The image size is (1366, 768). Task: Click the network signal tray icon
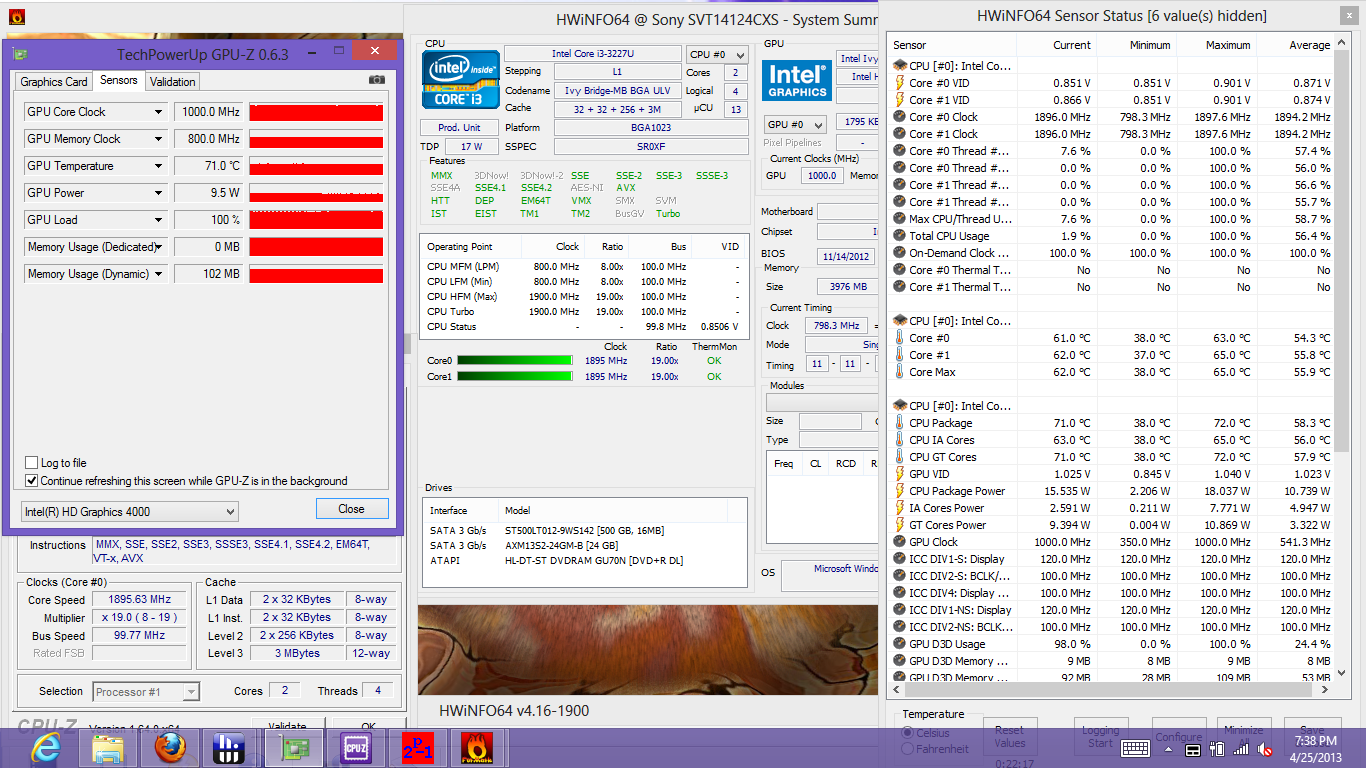1242,748
